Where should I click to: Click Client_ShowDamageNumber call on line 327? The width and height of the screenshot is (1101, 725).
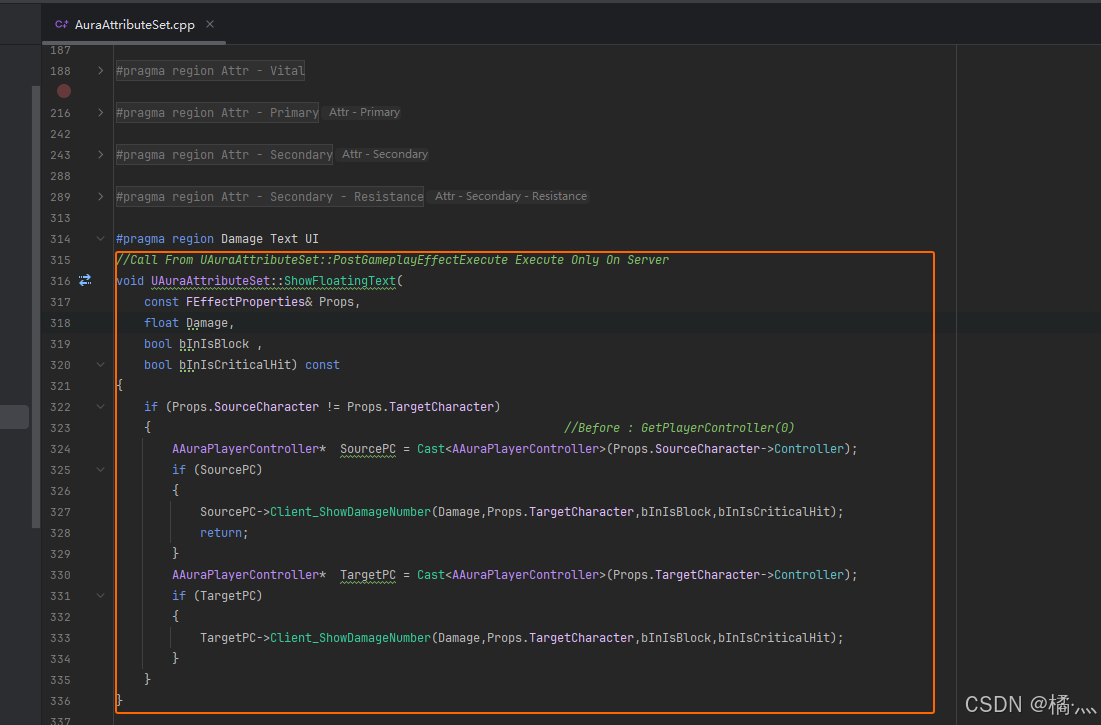coord(350,512)
